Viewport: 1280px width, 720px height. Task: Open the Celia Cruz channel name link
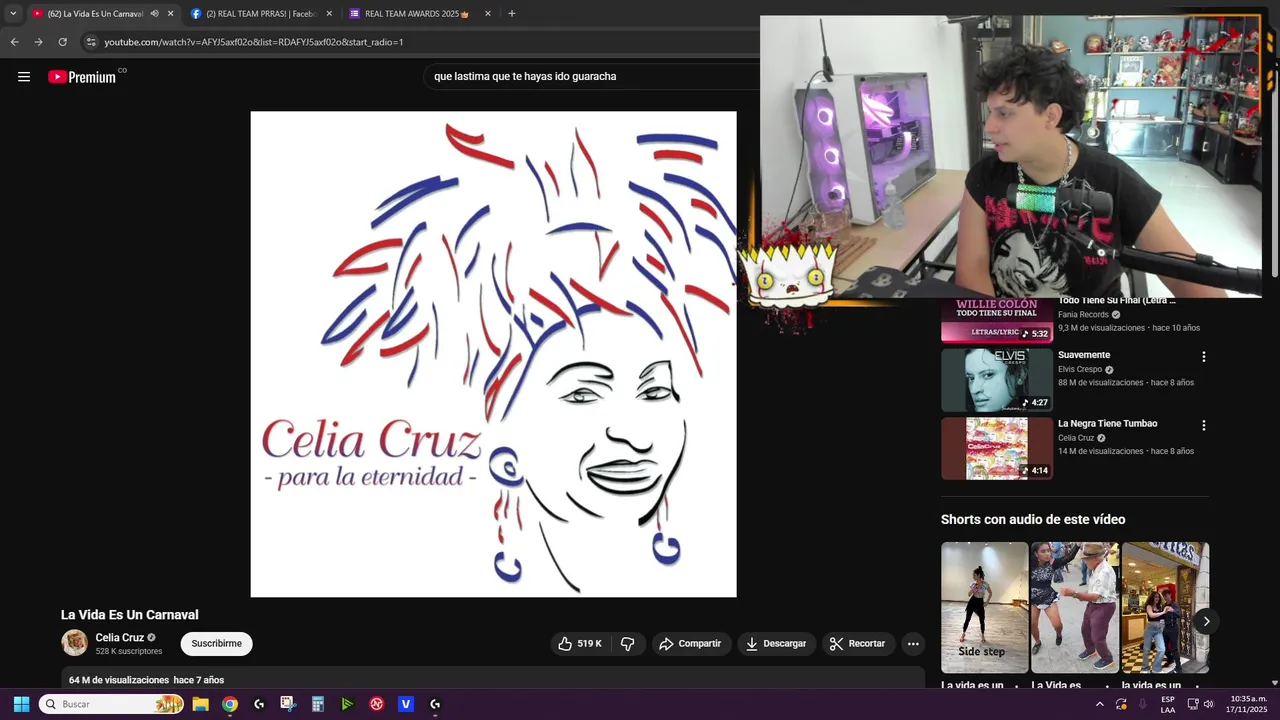pyautogui.click(x=120, y=638)
